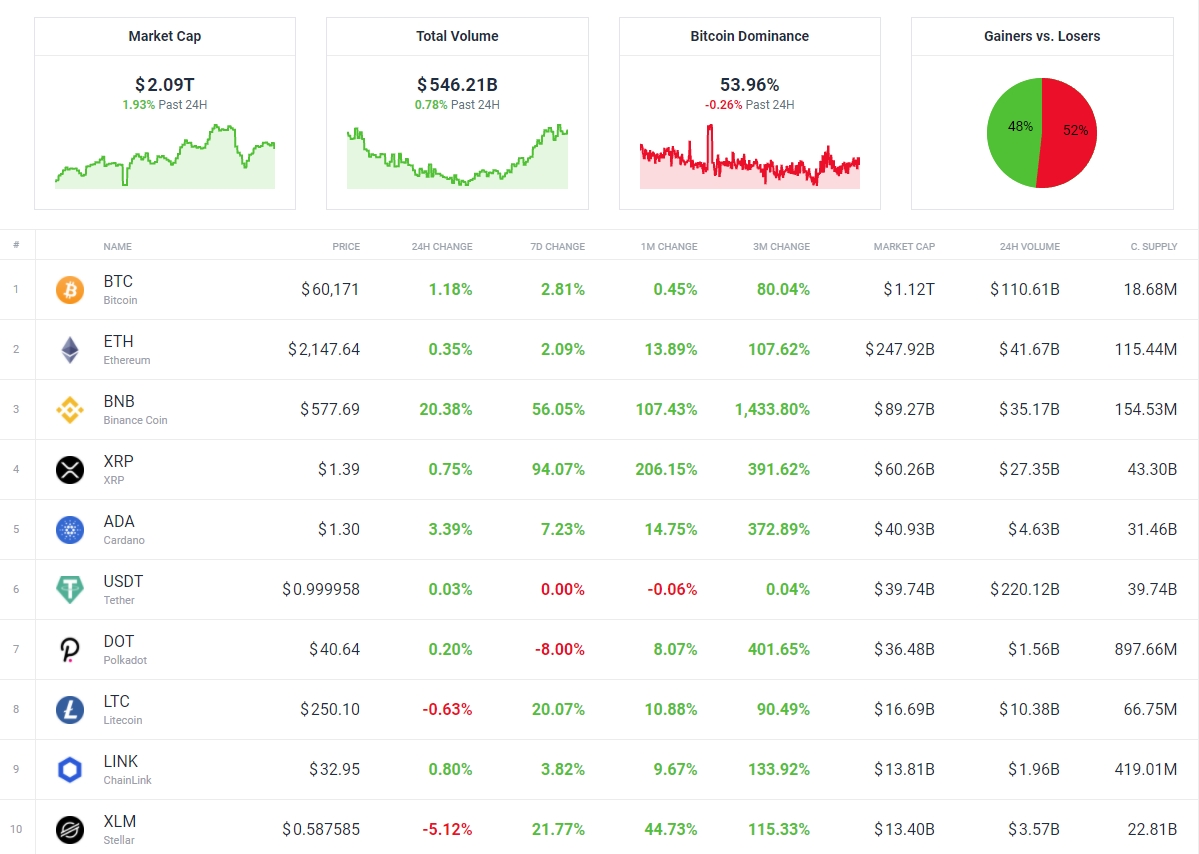This screenshot has width=1199, height=854.
Task: Click the Cardano blue logo icon
Action: click(70, 530)
